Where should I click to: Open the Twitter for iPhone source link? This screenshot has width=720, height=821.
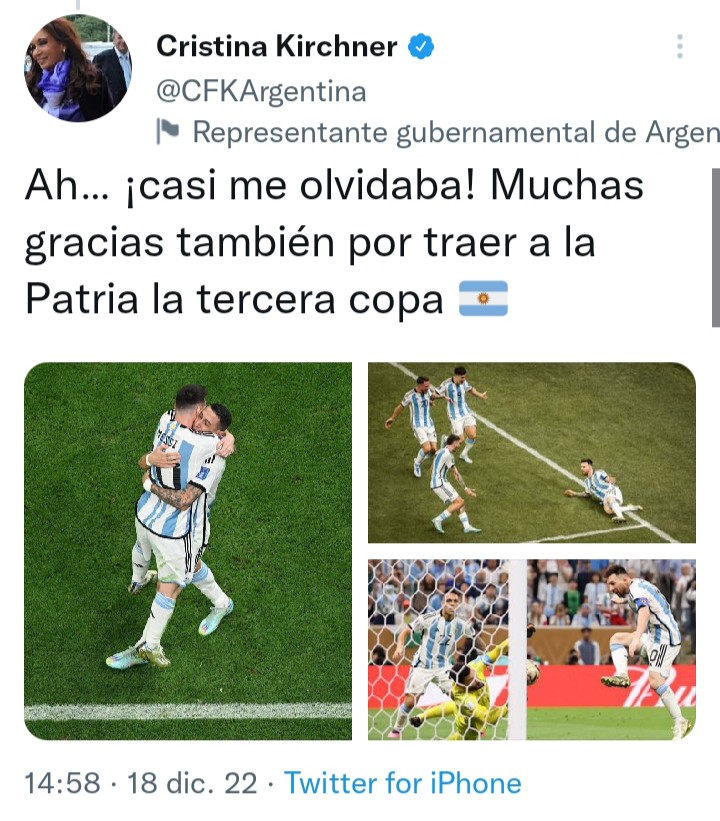(402, 783)
